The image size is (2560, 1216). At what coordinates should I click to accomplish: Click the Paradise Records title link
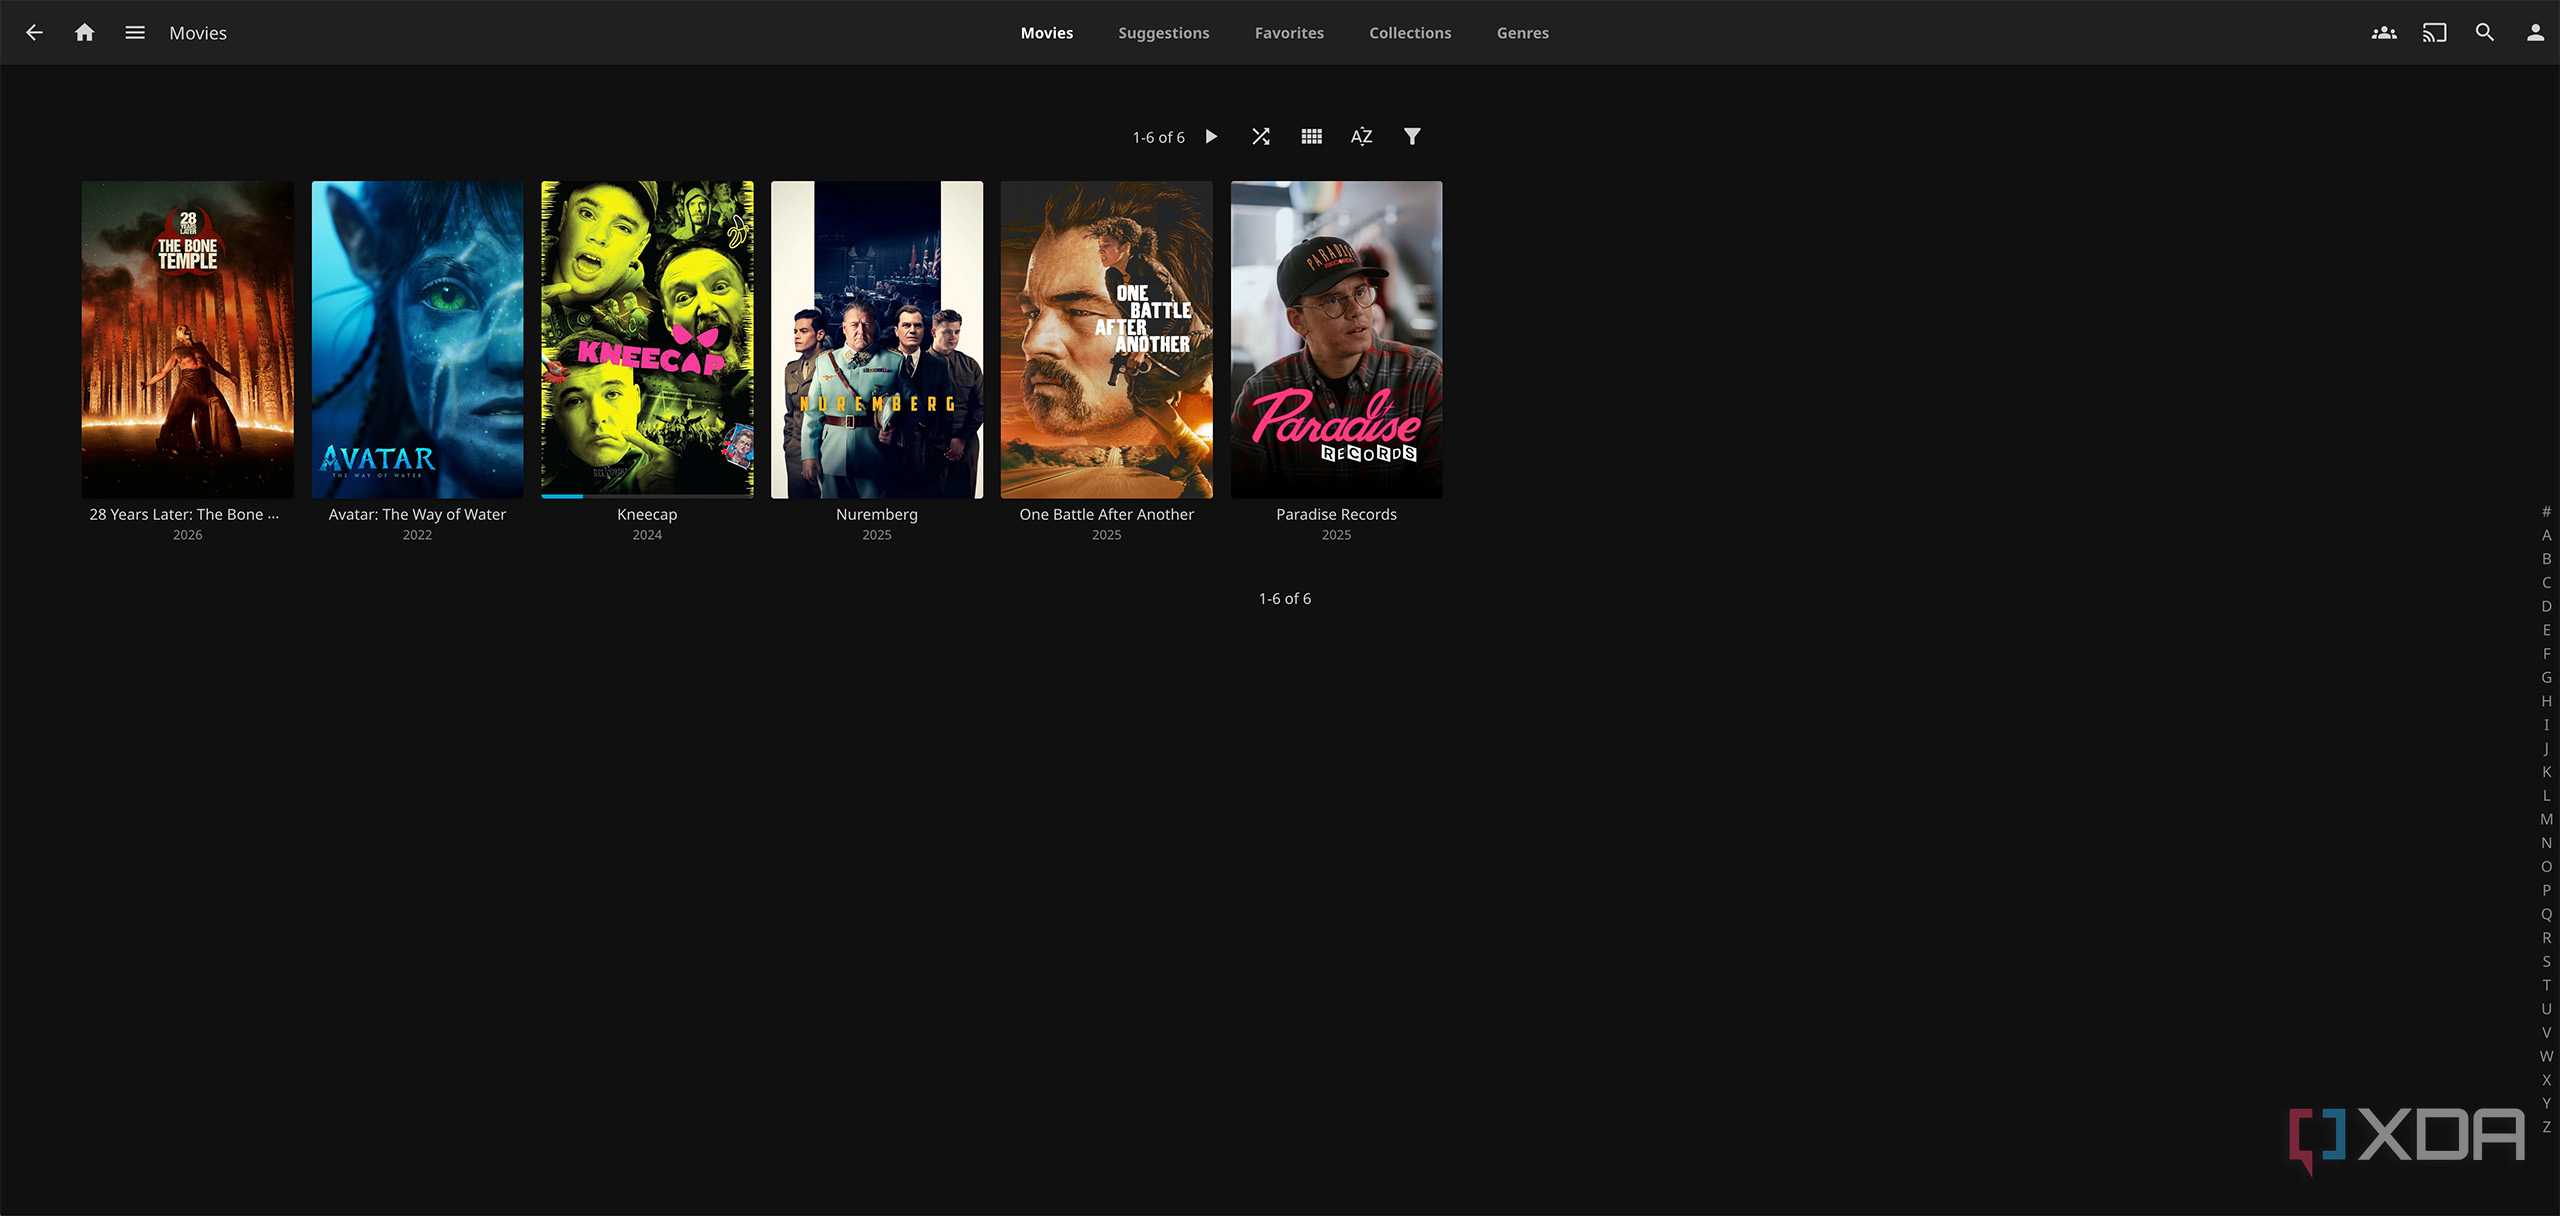1336,514
